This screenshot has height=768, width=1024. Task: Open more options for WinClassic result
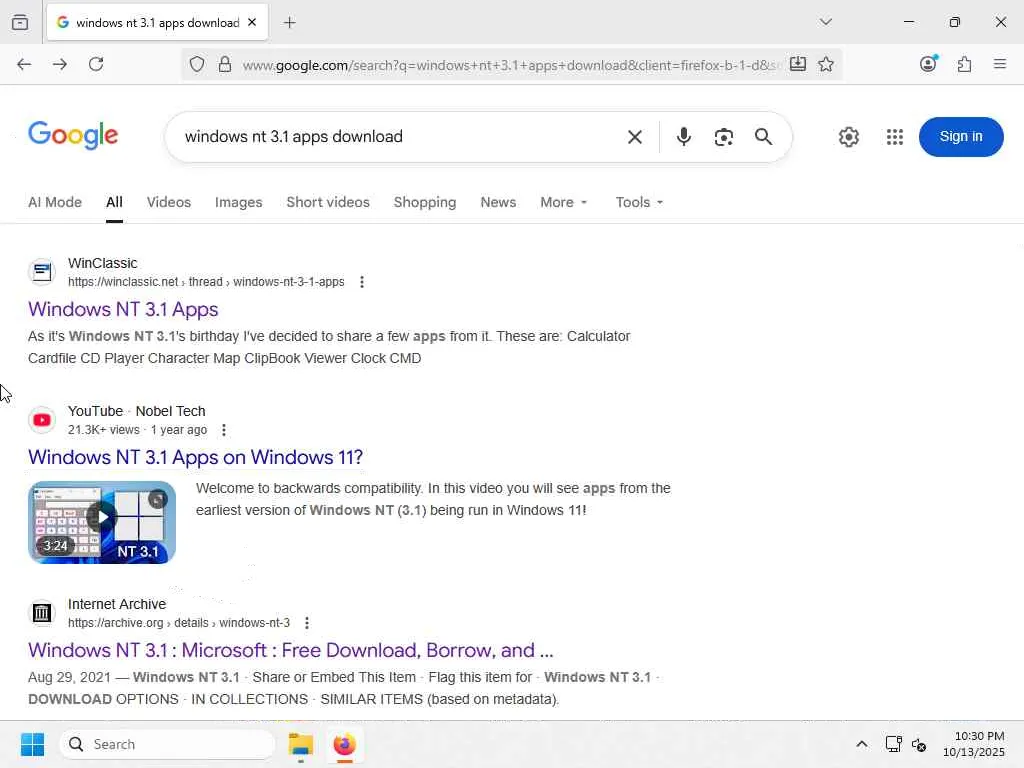click(x=362, y=281)
